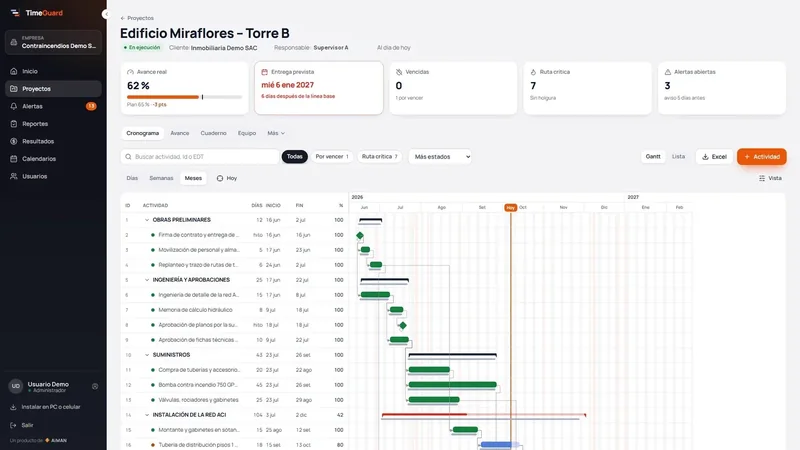Set time scale to Meses
The height and width of the screenshot is (450, 800).
coord(193,178)
